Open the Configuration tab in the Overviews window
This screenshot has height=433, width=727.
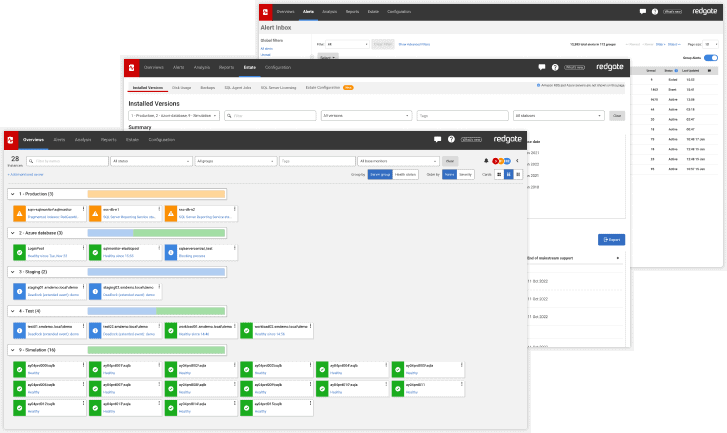click(x=162, y=140)
